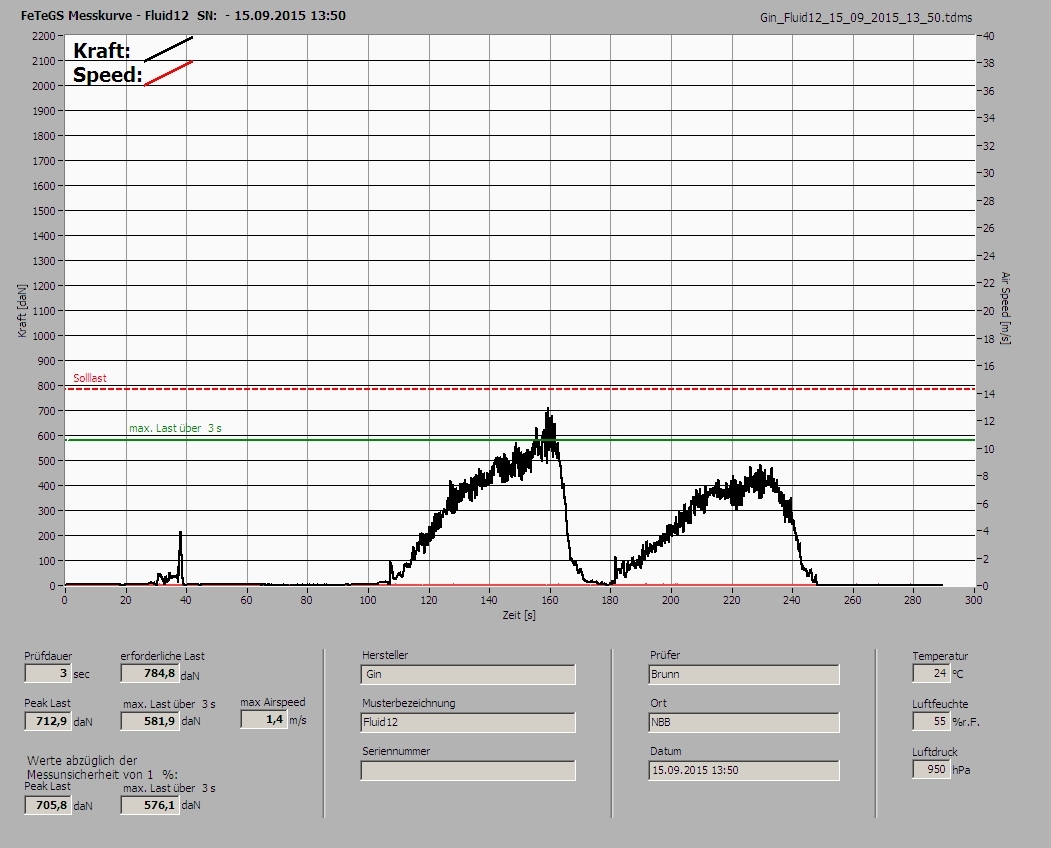The image size is (1051, 848).
Task: Click the corrected max. Last value 576,1
Action: (150, 805)
